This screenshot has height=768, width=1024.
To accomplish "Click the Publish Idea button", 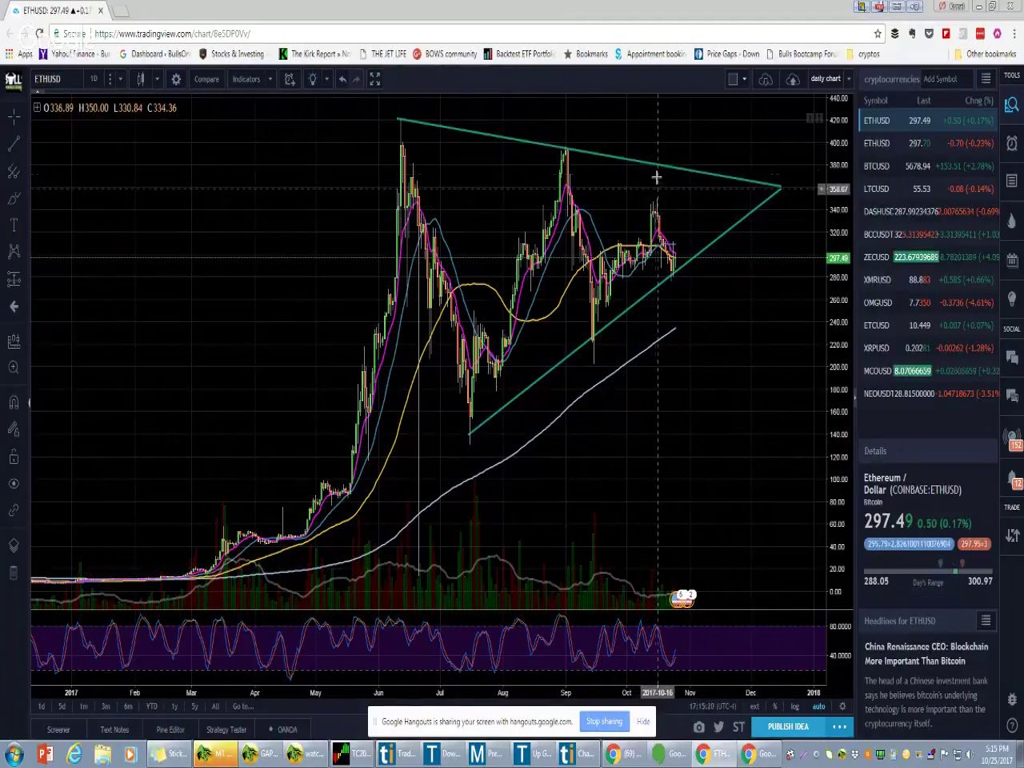I will (x=788, y=727).
